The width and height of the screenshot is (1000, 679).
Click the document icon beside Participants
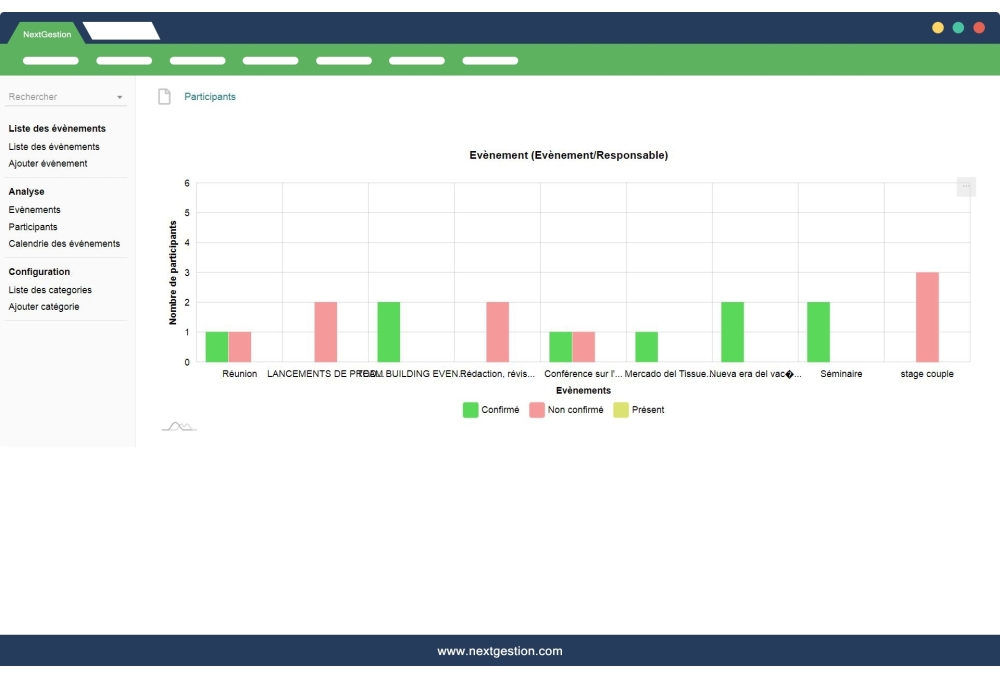tap(164, 97)
